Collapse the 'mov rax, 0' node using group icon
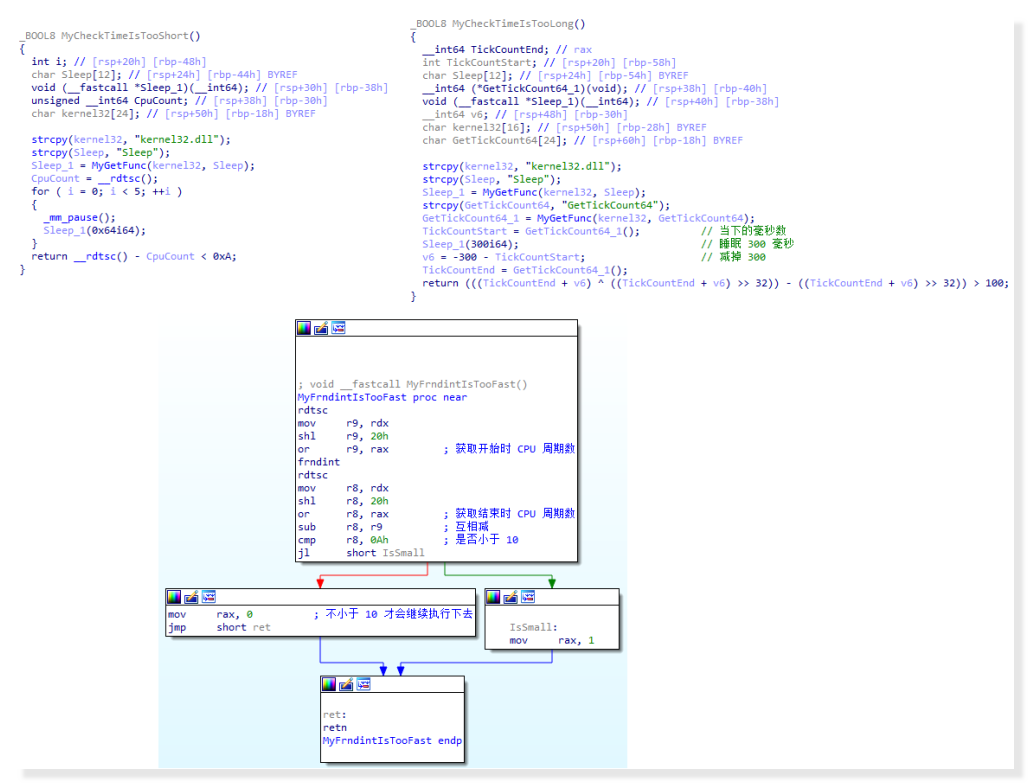The width and height of the screenshot is (1028, 783). point(208,597)
